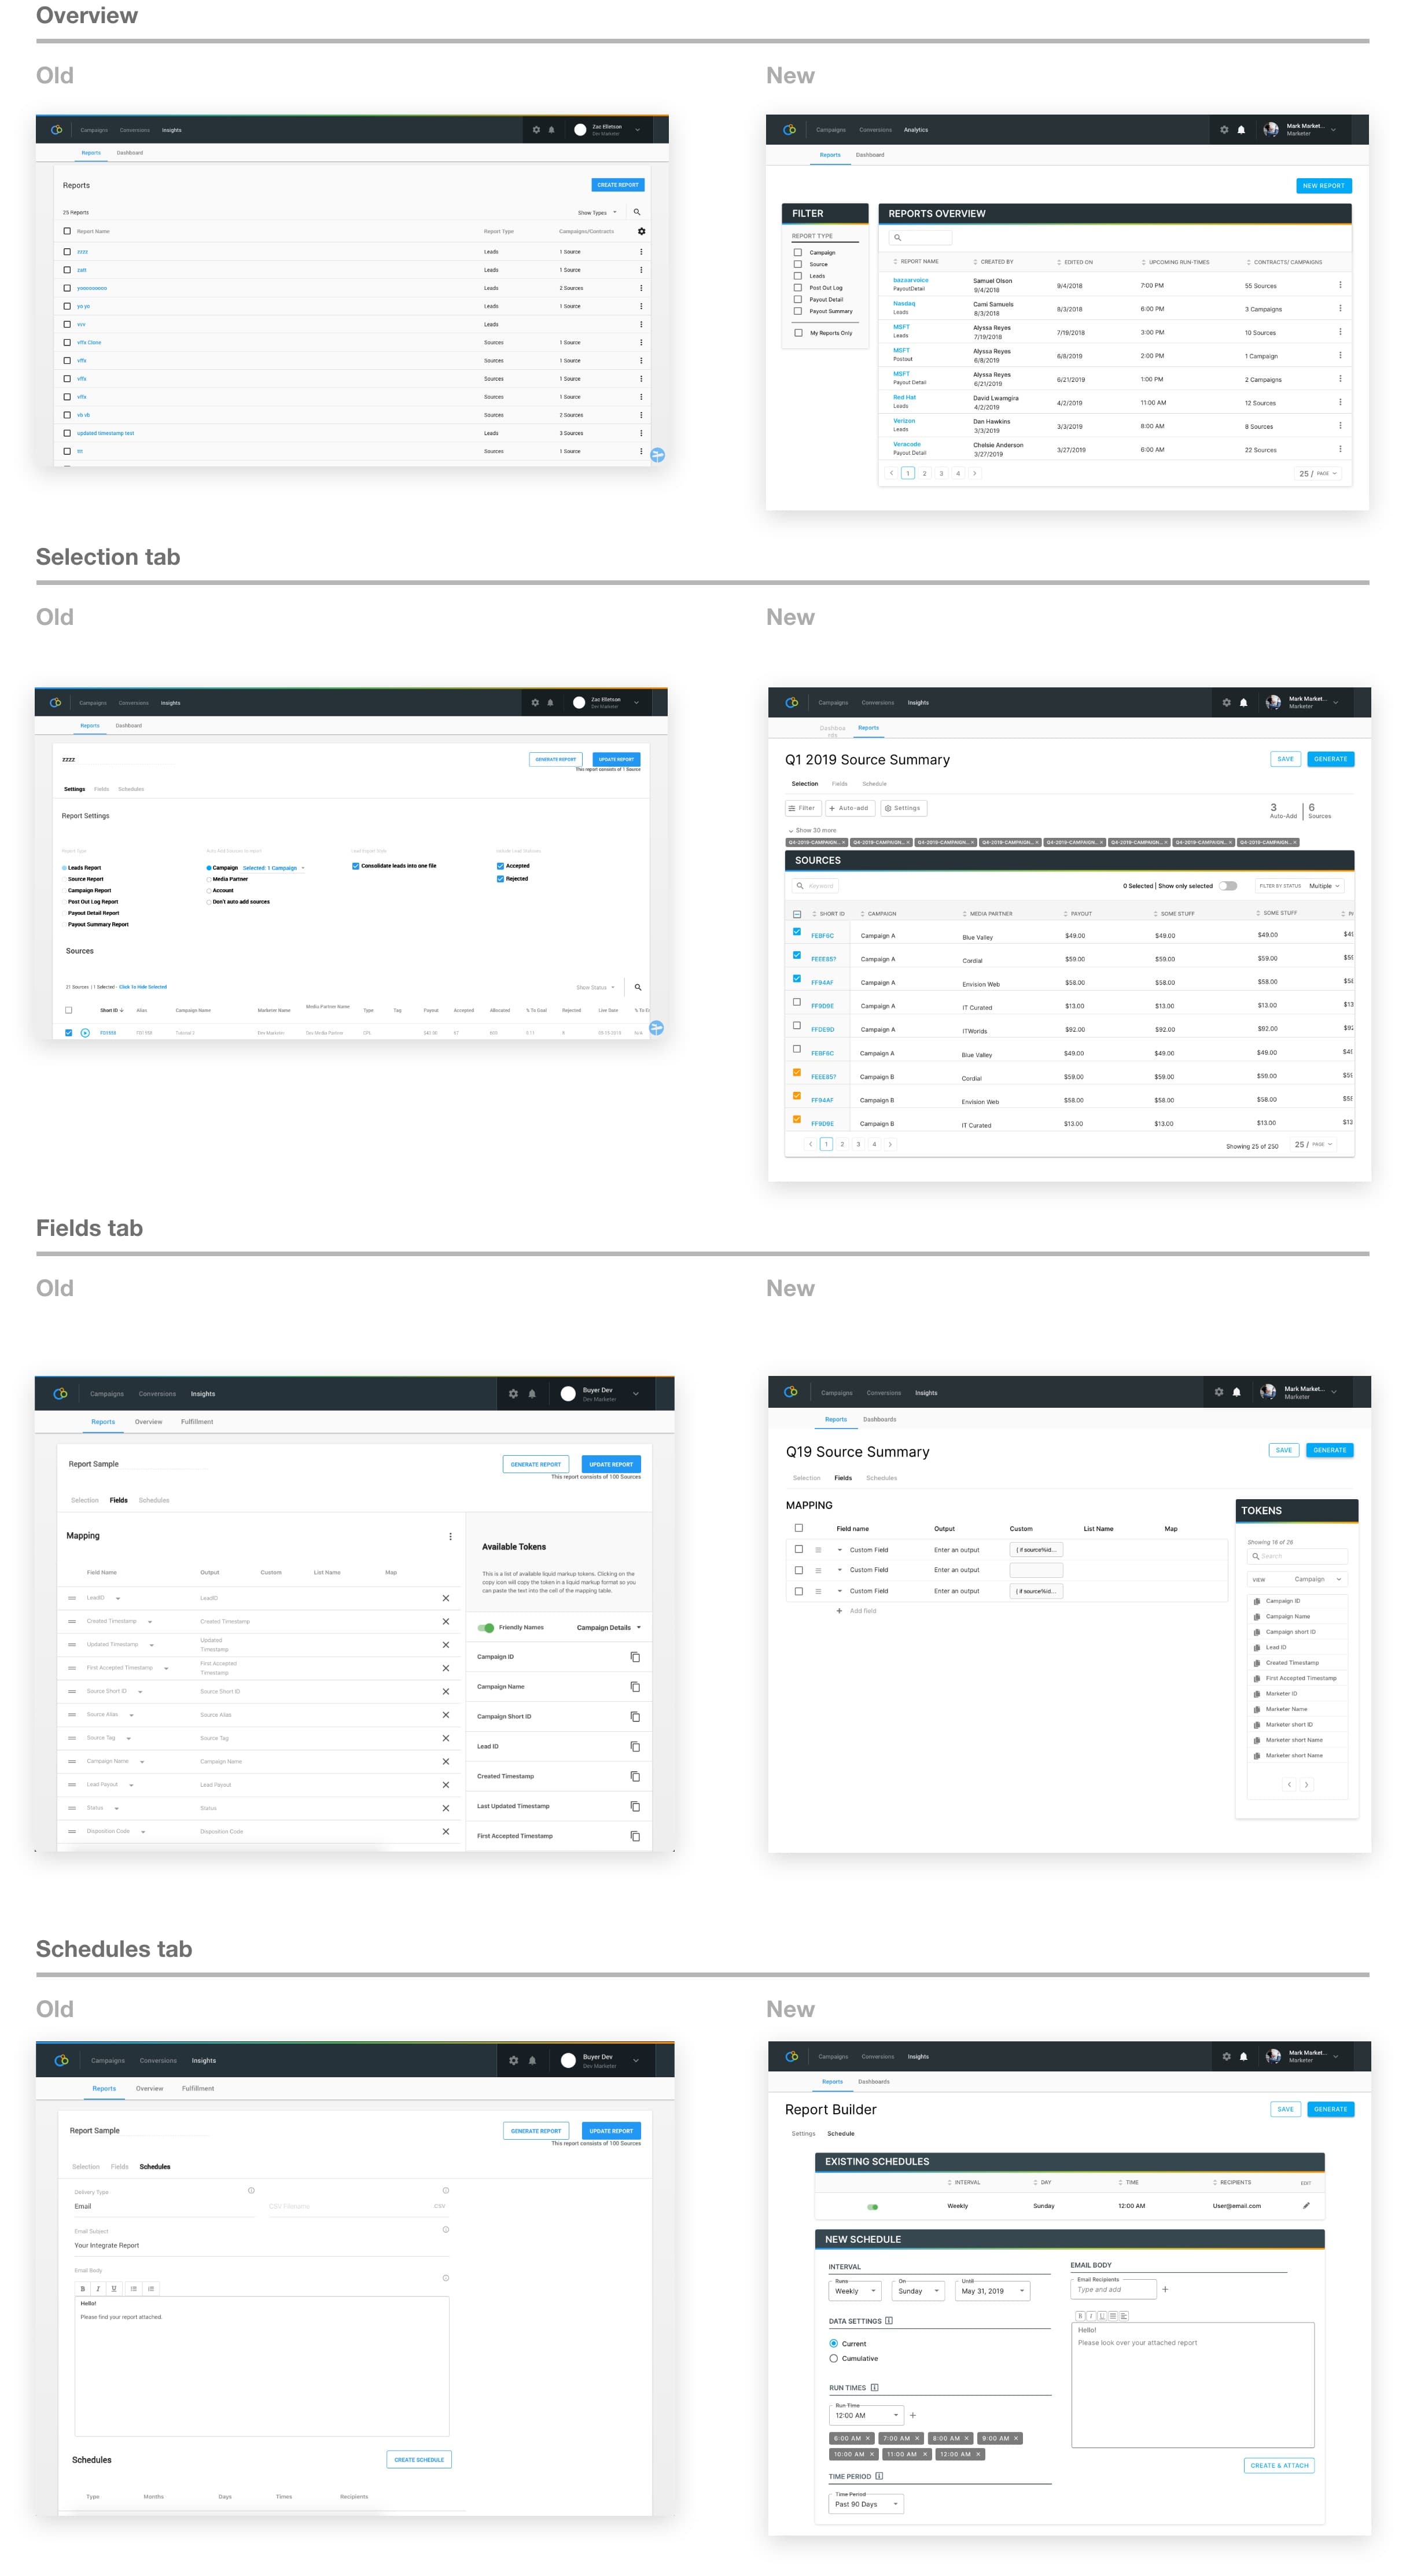
Task: Uncheck the FEBF6C Blue Valley checked row
Action: pos(797,931)
